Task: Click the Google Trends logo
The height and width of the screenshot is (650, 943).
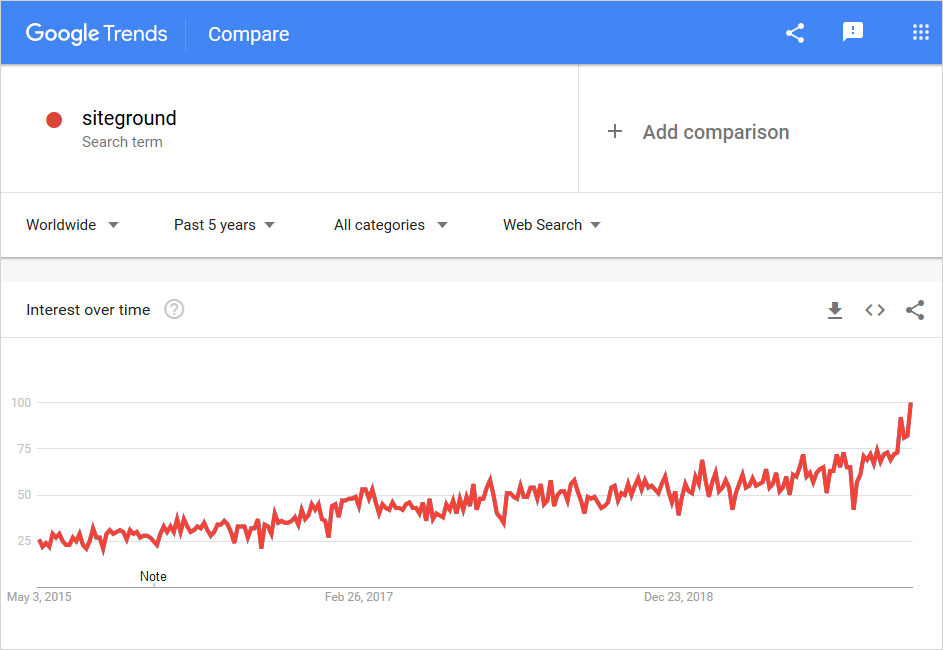Action: pos(96,33)
